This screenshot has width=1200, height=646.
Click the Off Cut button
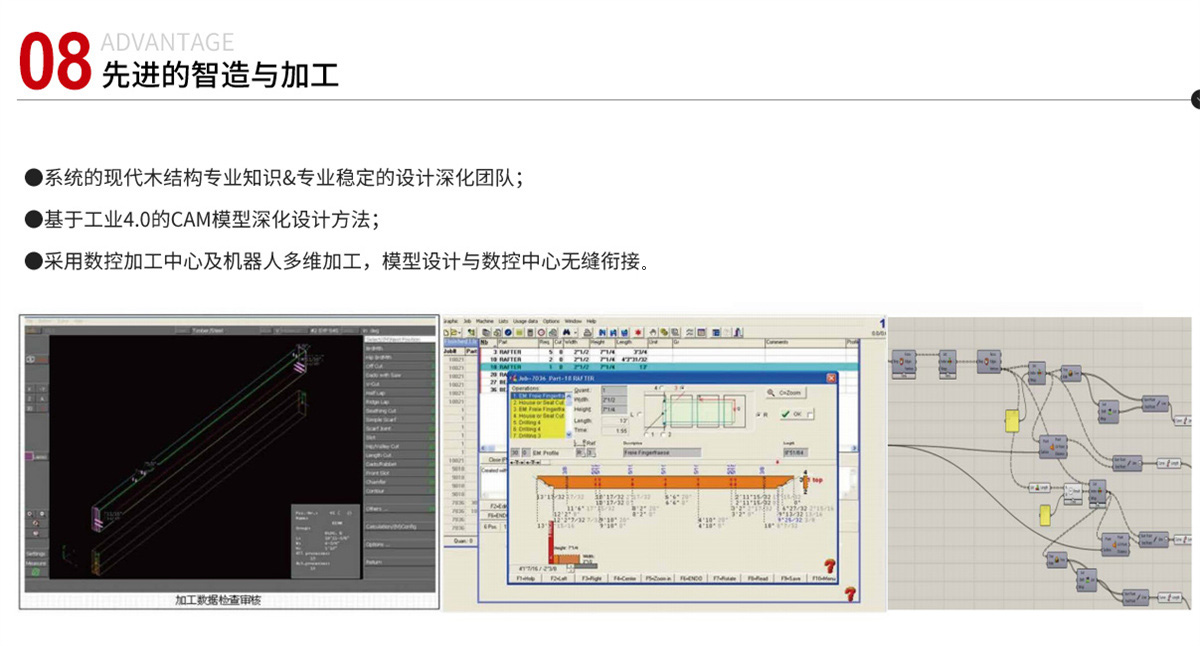tap(400, 366)
